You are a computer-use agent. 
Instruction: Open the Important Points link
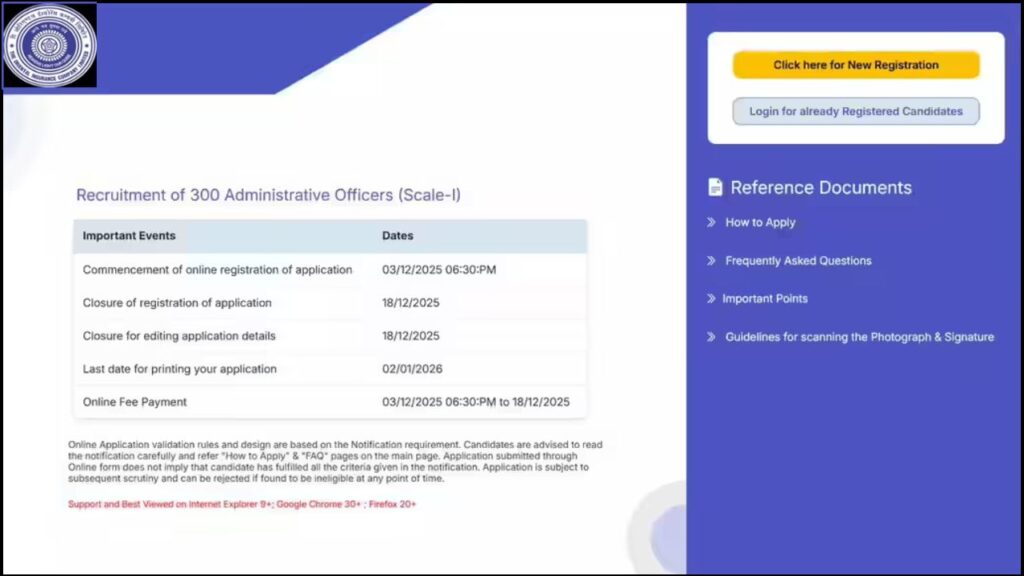coord(765,298)
